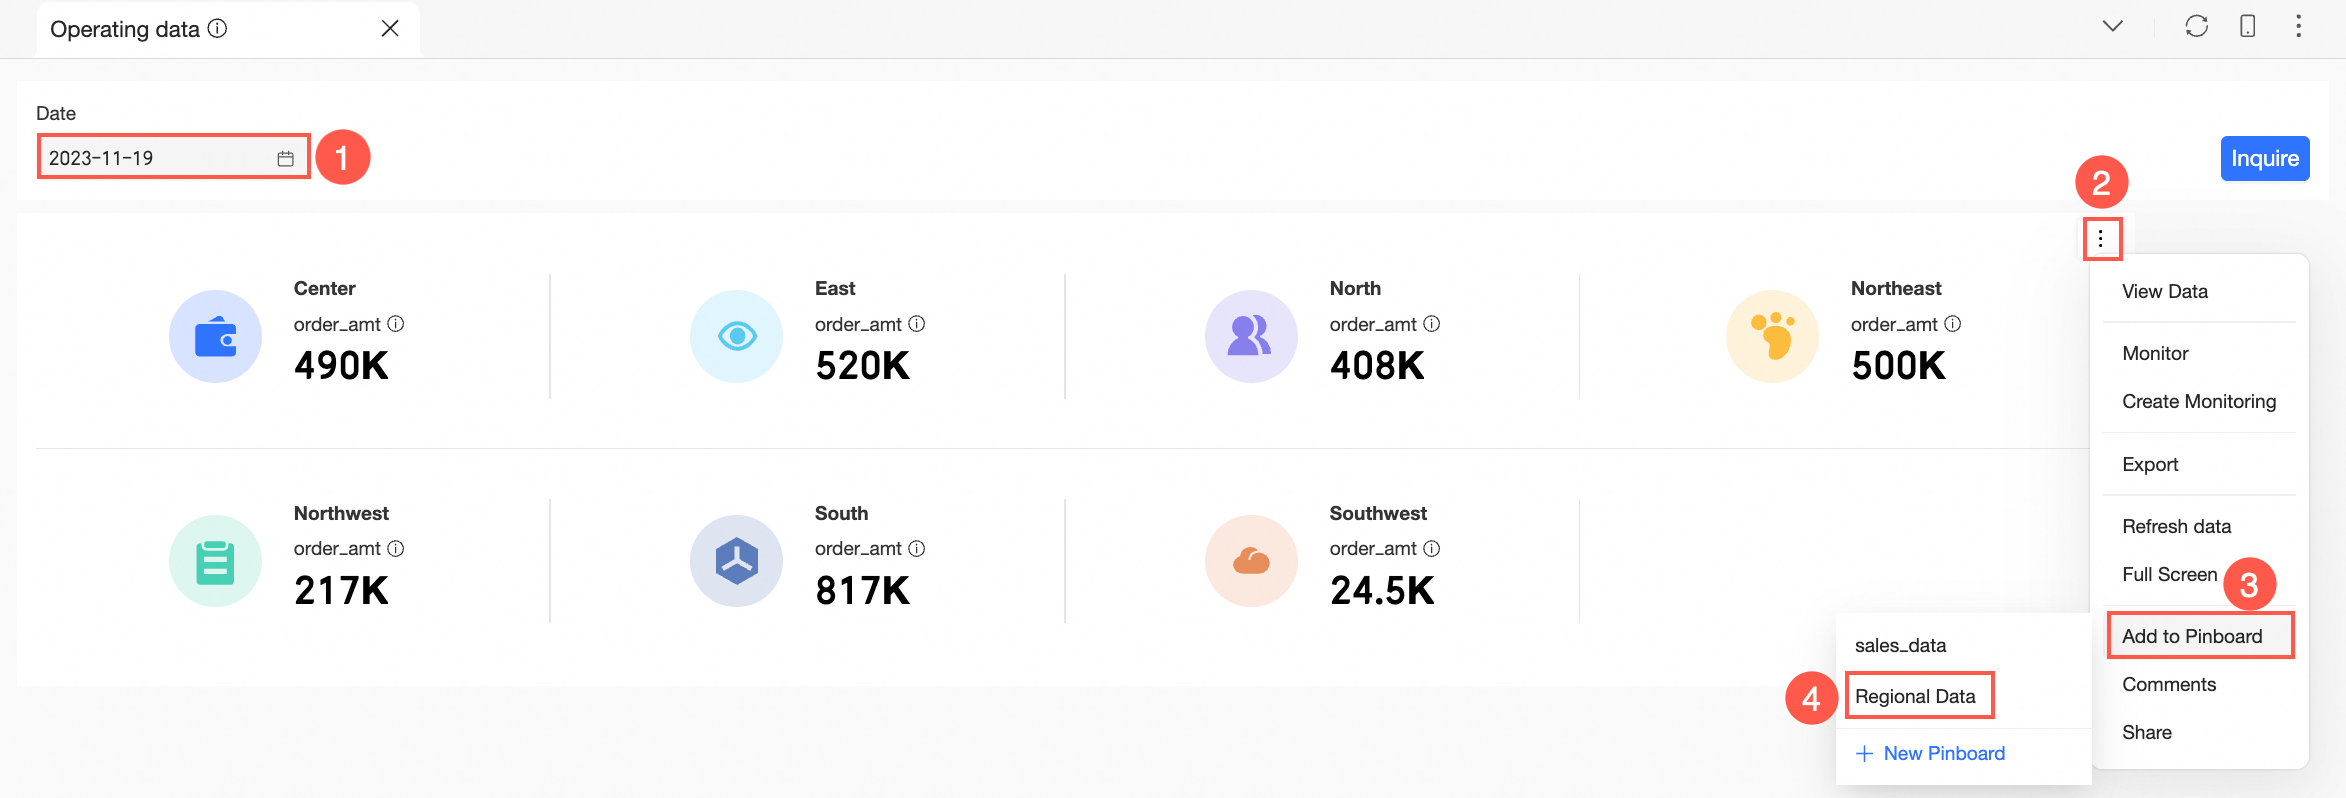
Task: Click info icon beside Northwest order_amt
Action: click(396, 548)
